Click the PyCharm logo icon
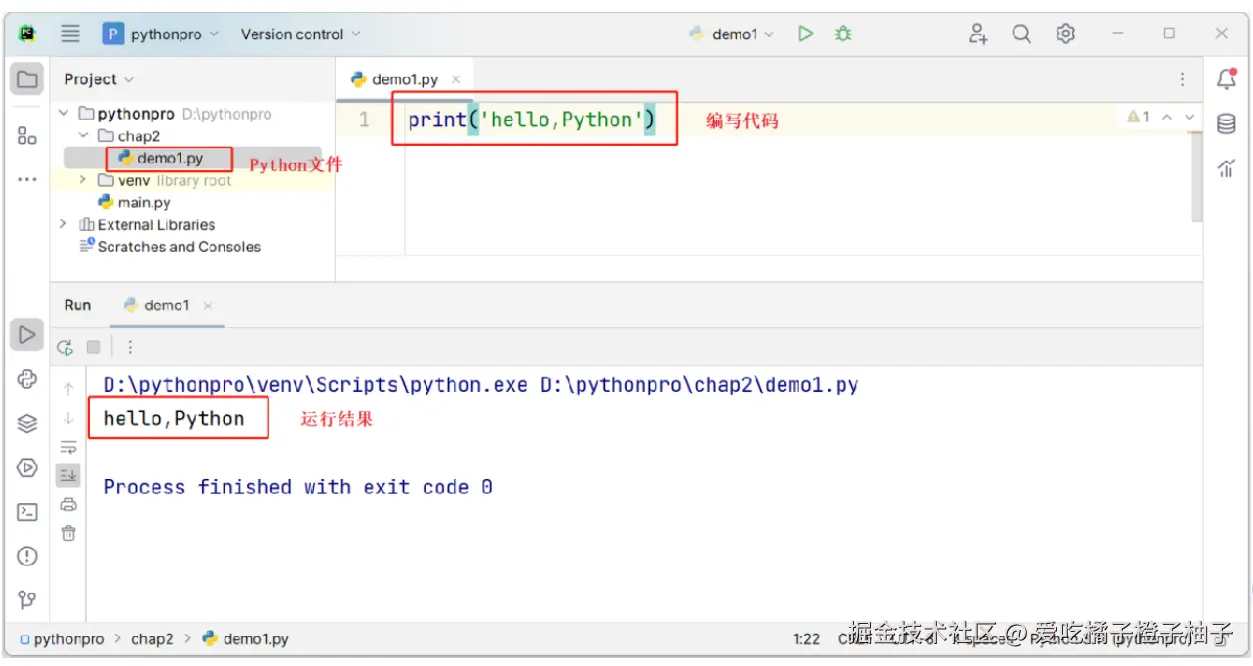1253x666 pixels. click(27, 33)
